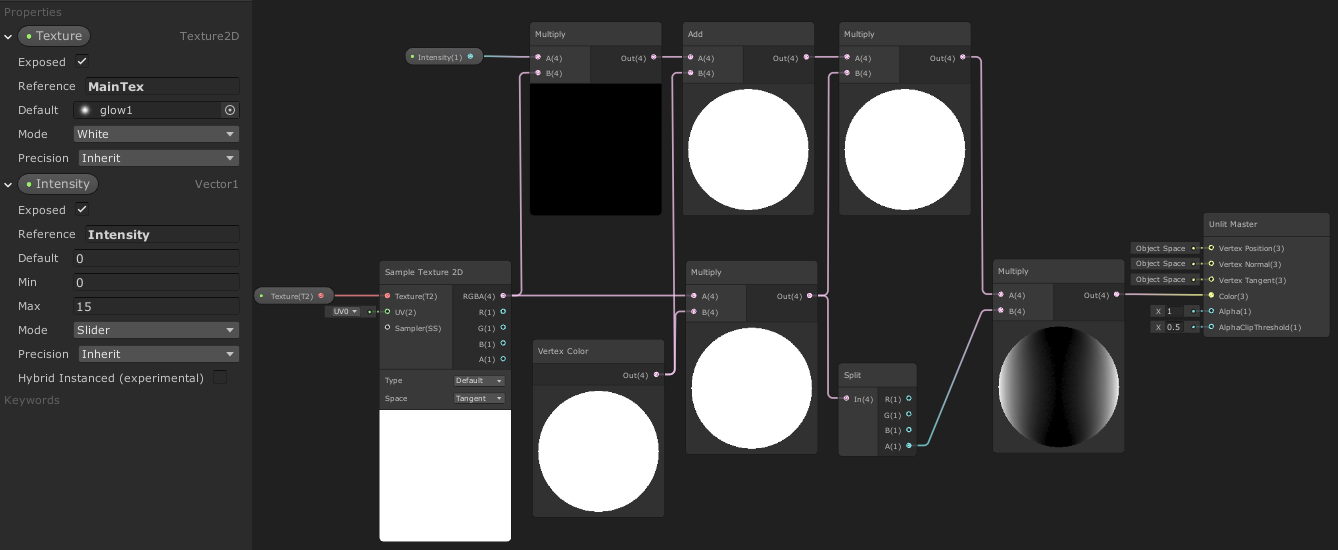This screenshot has height=550, width=1338.
Task: Click the glow1 texture preview icon in Default field
Action: (85, 110)
